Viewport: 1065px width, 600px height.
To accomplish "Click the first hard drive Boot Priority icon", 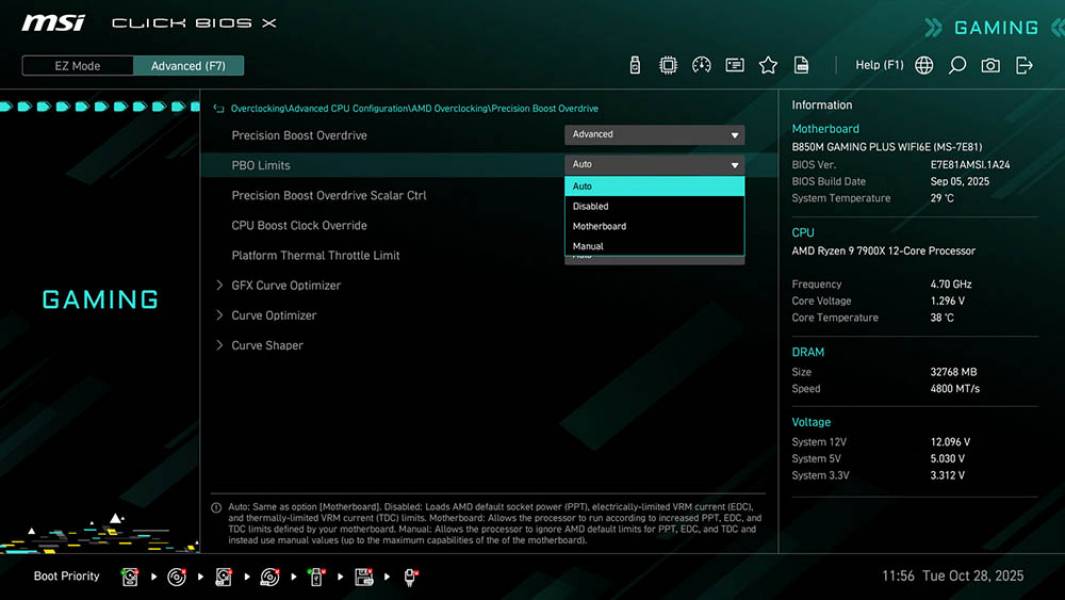I will tap(129, 576).
